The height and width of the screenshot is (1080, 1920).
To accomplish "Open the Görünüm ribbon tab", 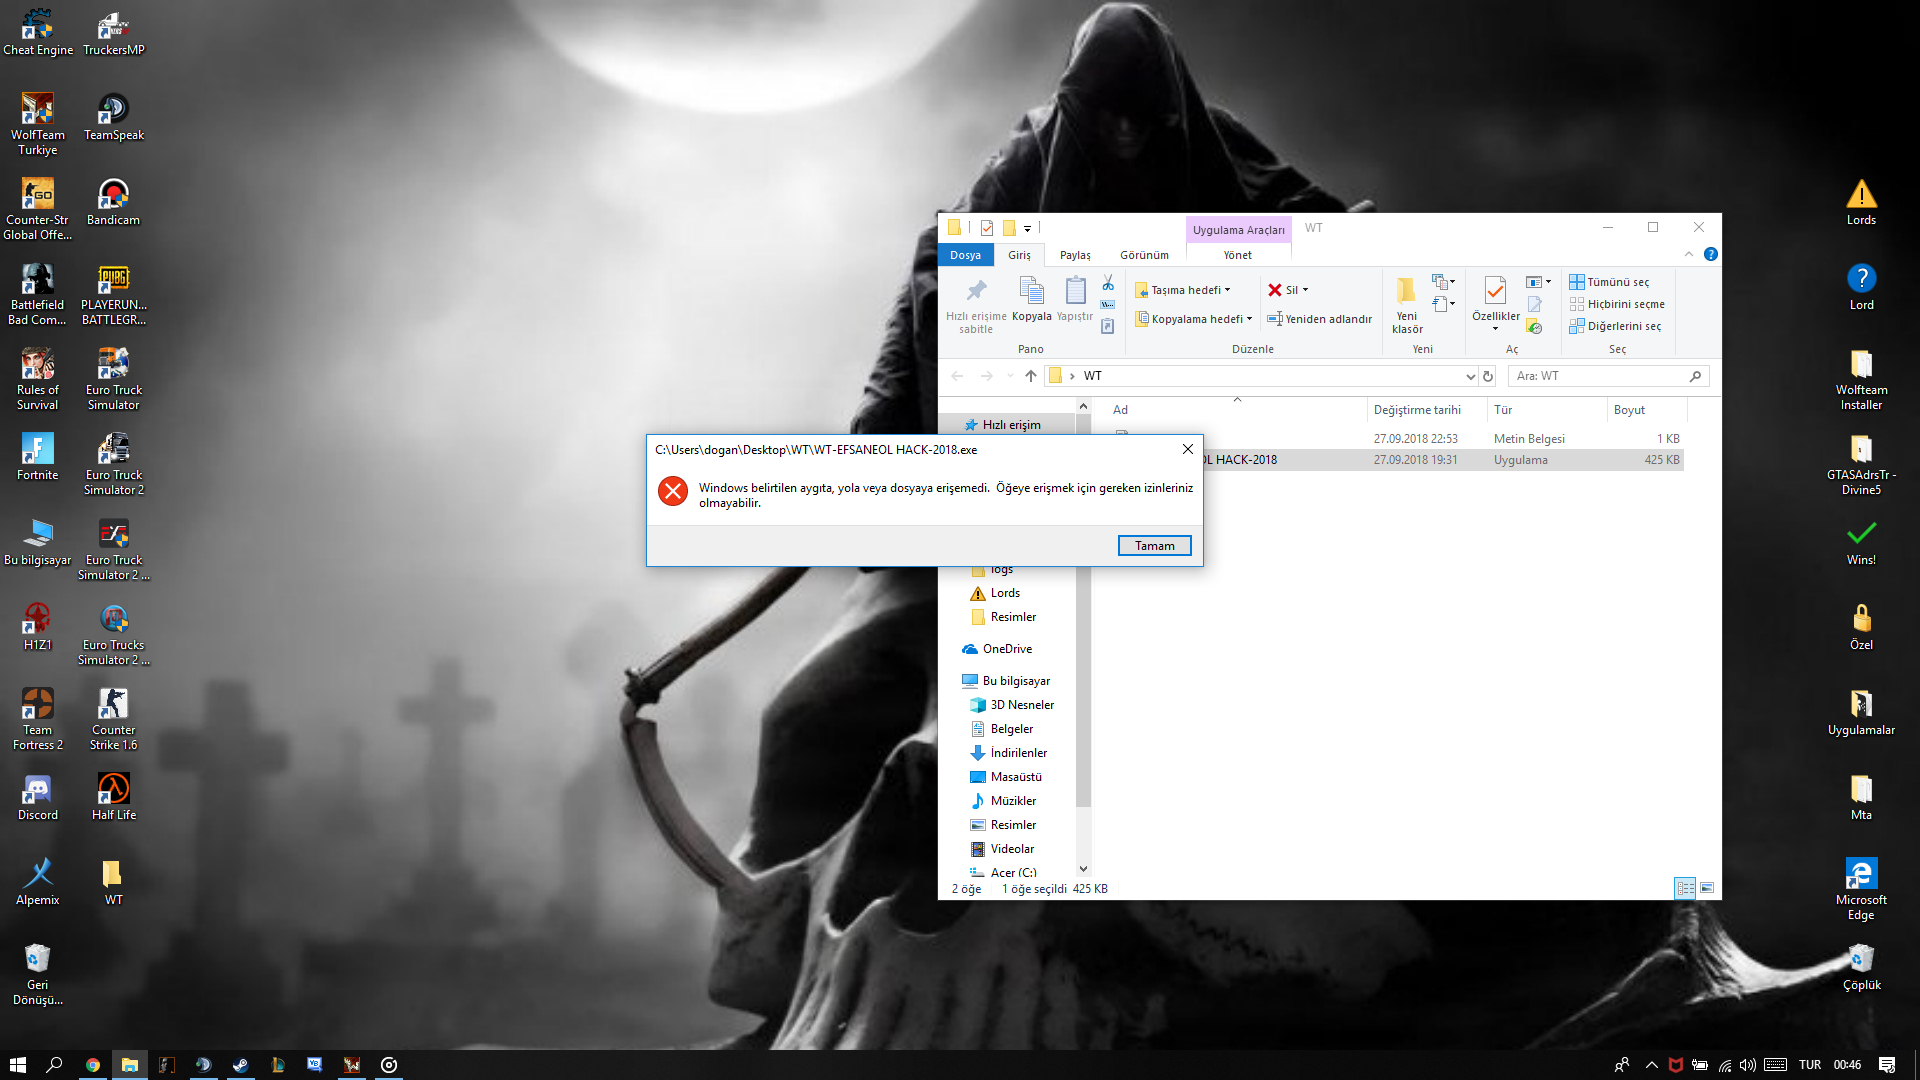I will point(1144,255).
